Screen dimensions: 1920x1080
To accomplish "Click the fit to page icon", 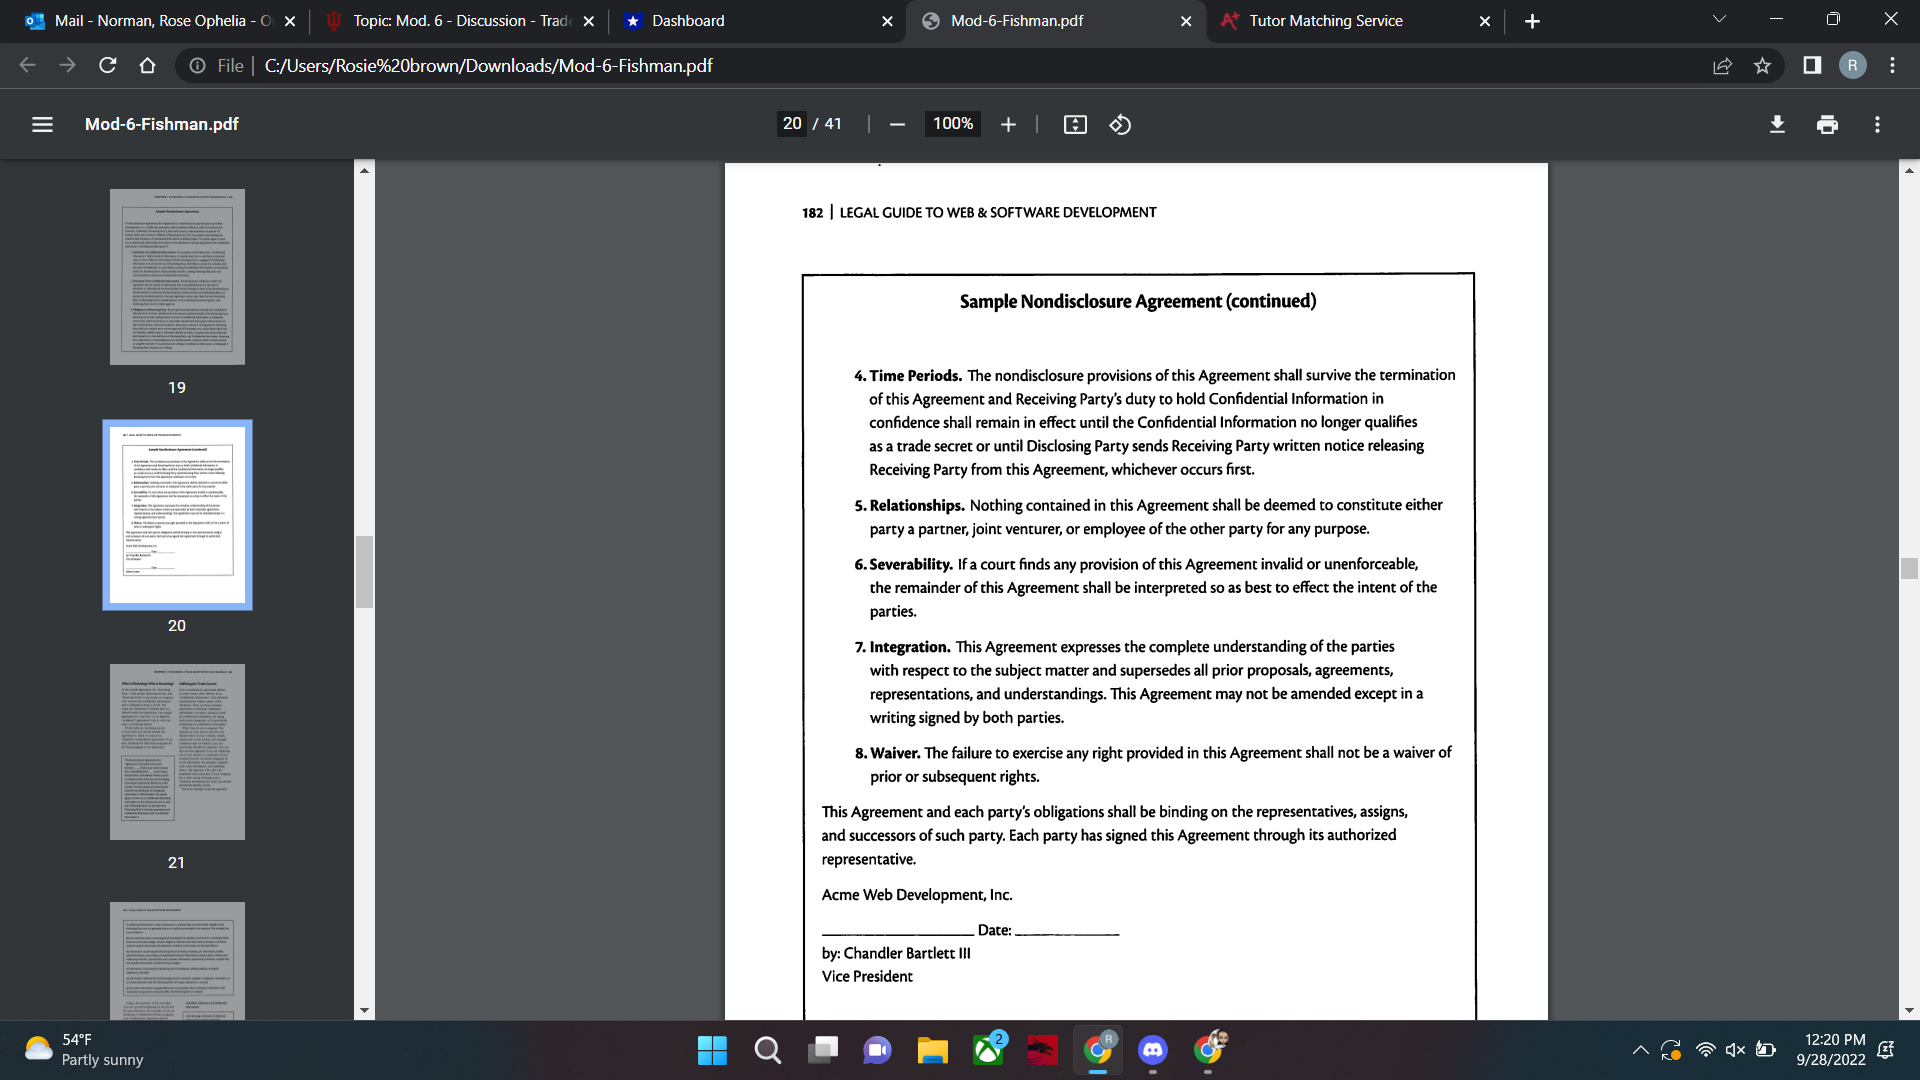I will coord(1075,124).
